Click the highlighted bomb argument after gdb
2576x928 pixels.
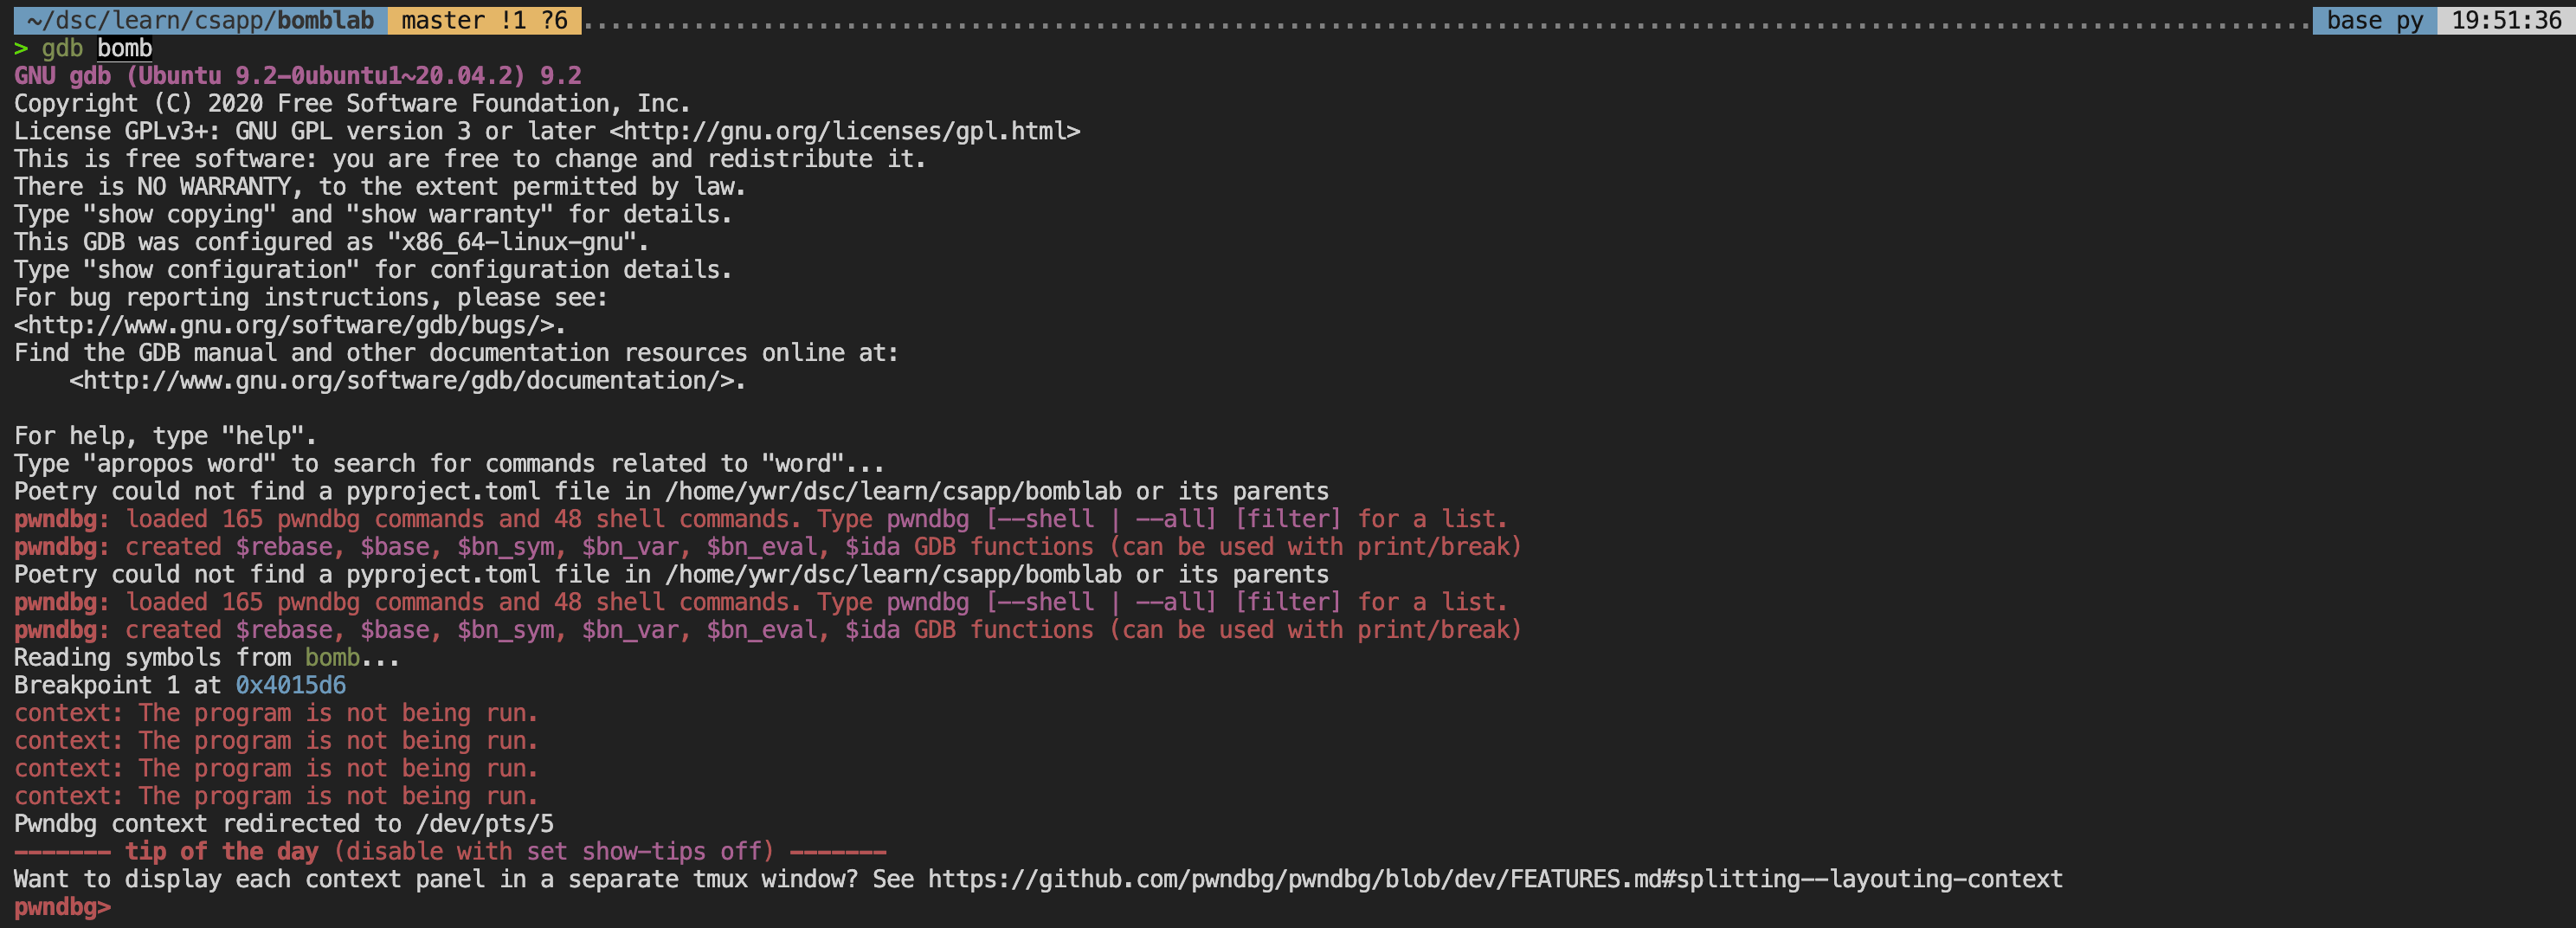125,48
